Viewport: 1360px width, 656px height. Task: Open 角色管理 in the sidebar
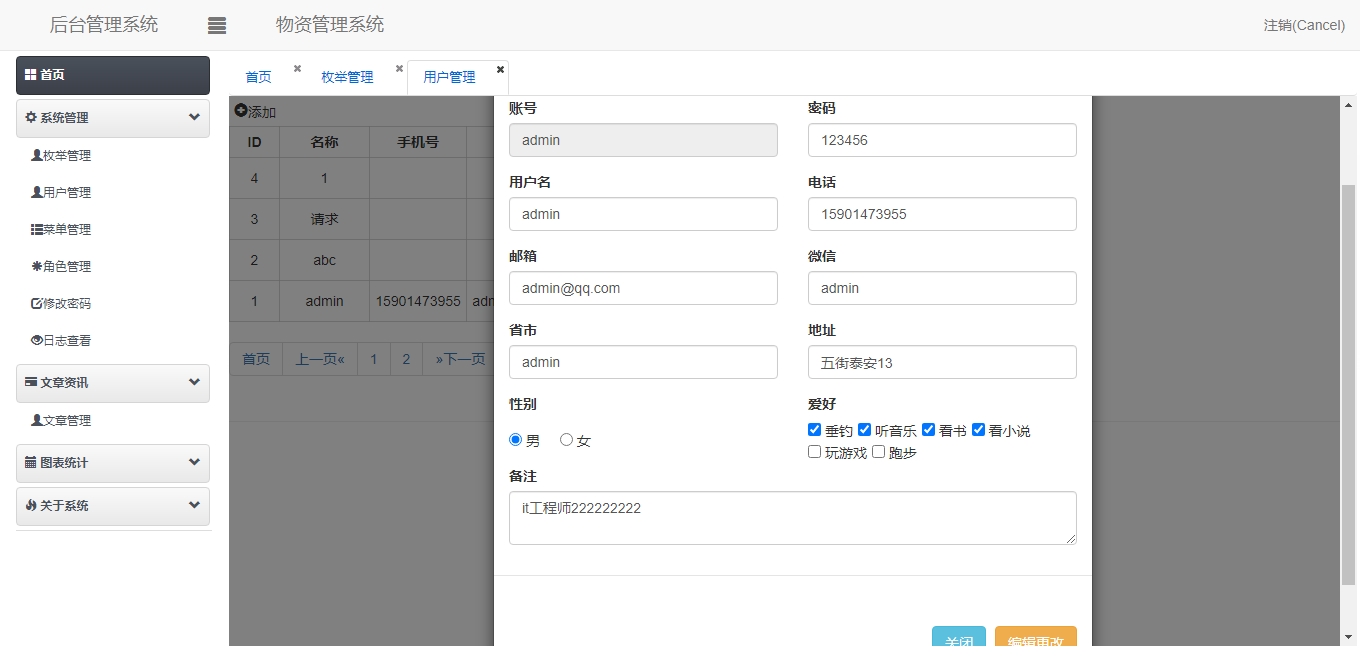(61, 266)
